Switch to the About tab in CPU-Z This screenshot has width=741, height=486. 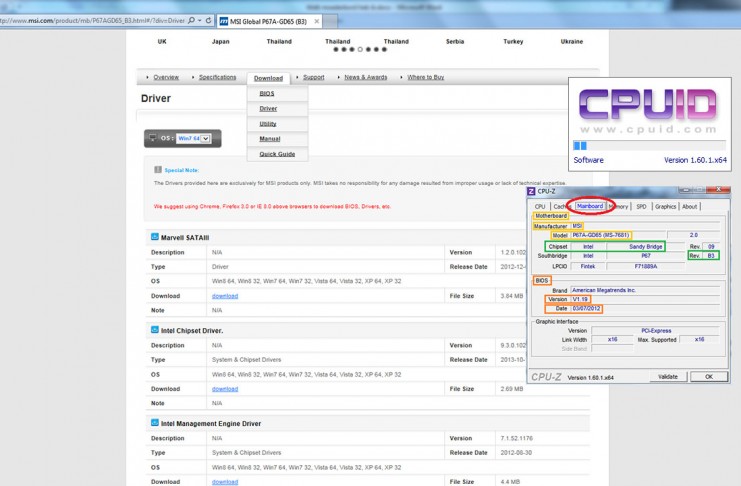(x=689, y=207)
